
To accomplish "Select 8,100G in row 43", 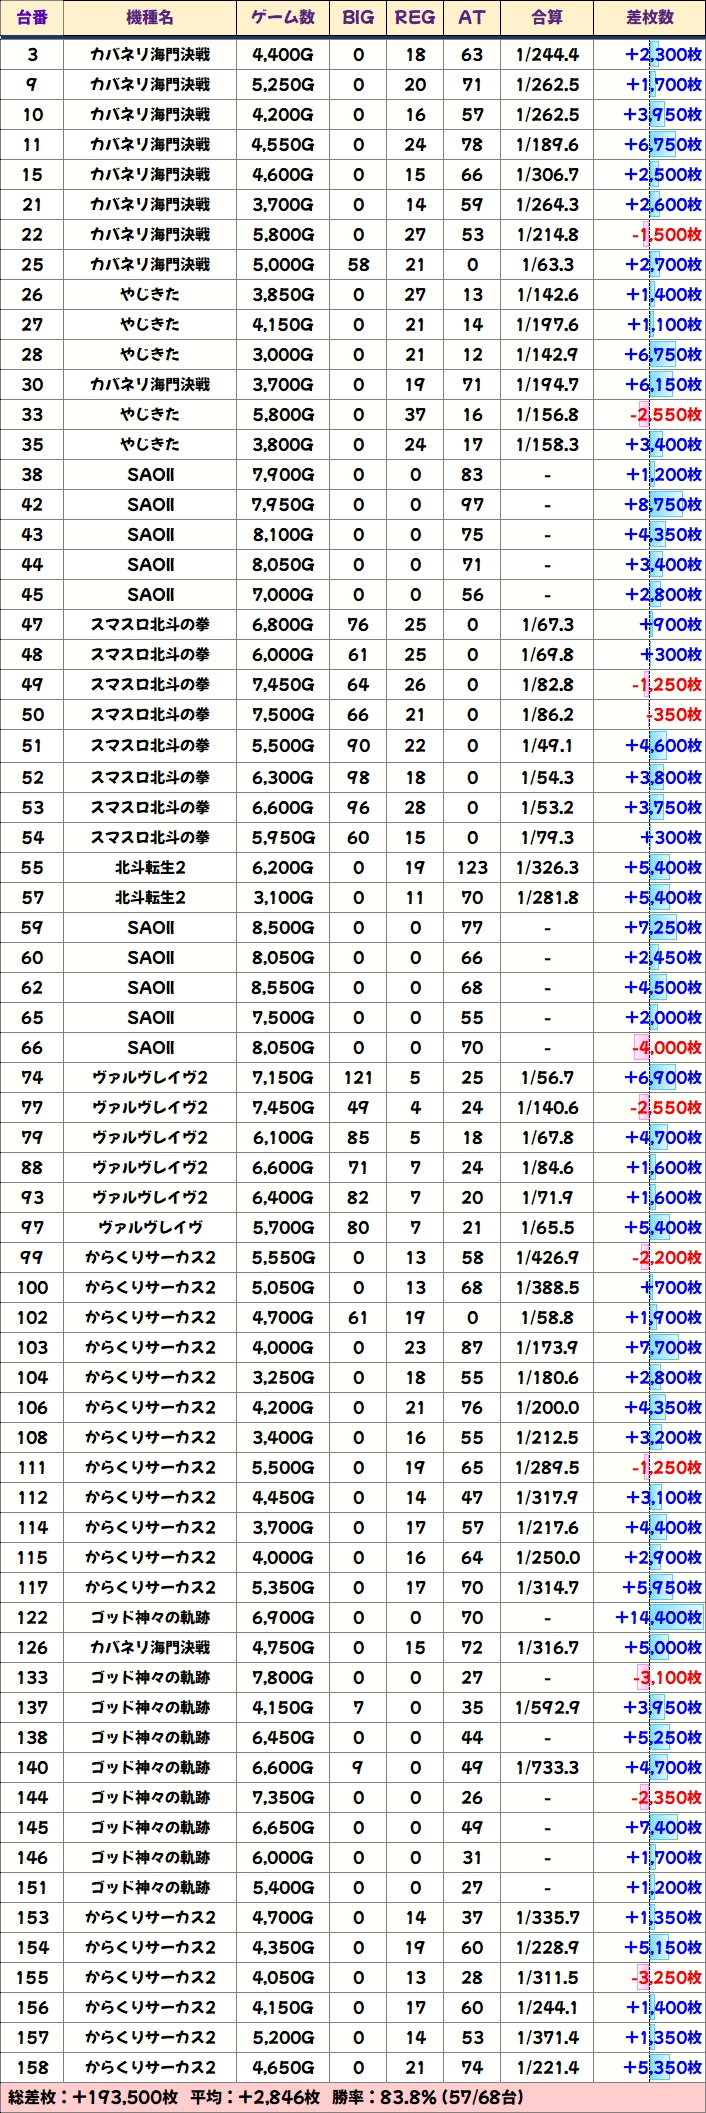I will [283, 534].
